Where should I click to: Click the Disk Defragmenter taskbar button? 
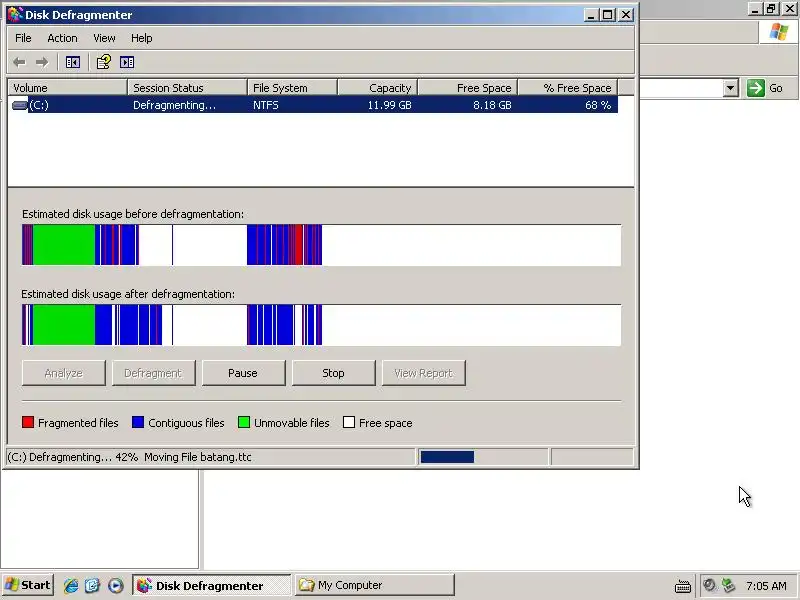[212, 585]
